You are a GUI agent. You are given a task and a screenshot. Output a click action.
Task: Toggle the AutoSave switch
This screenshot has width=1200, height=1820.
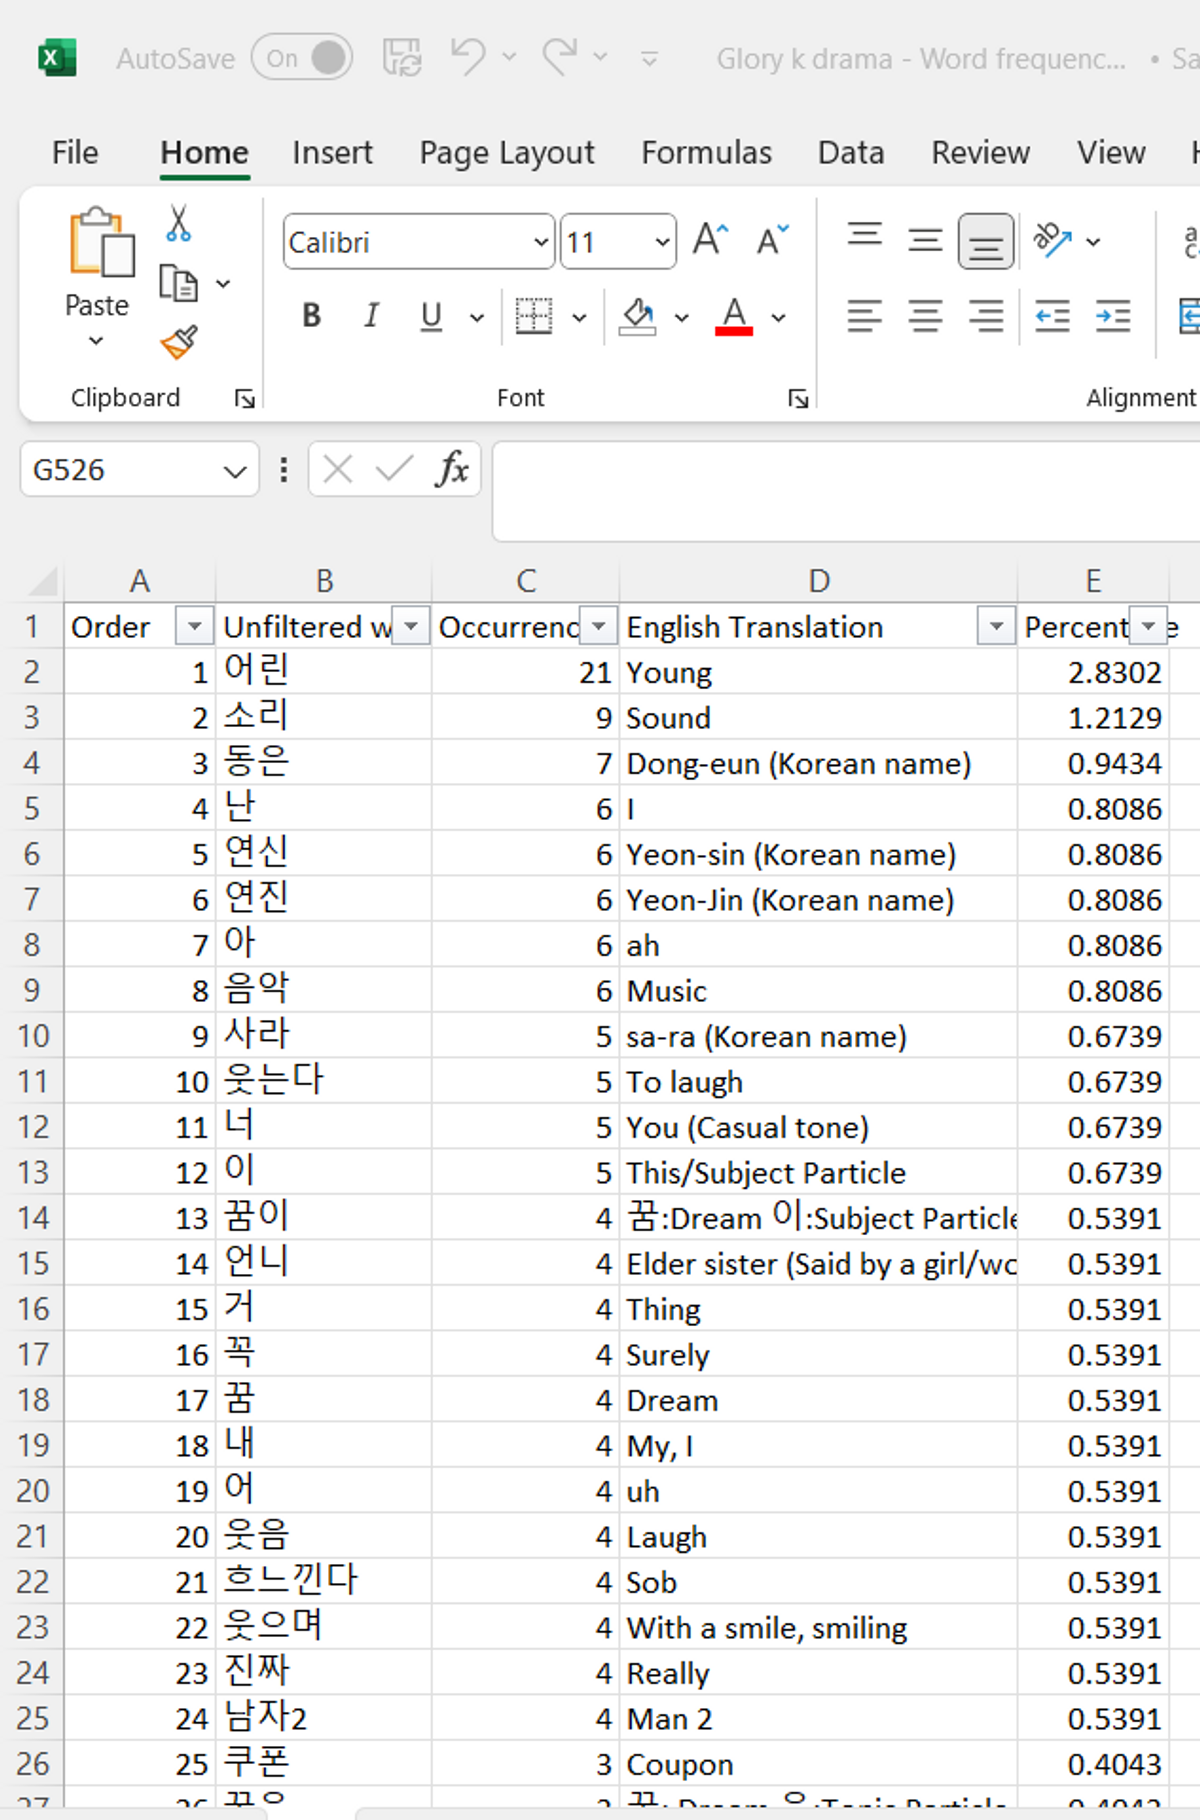[x=302, y=58]
